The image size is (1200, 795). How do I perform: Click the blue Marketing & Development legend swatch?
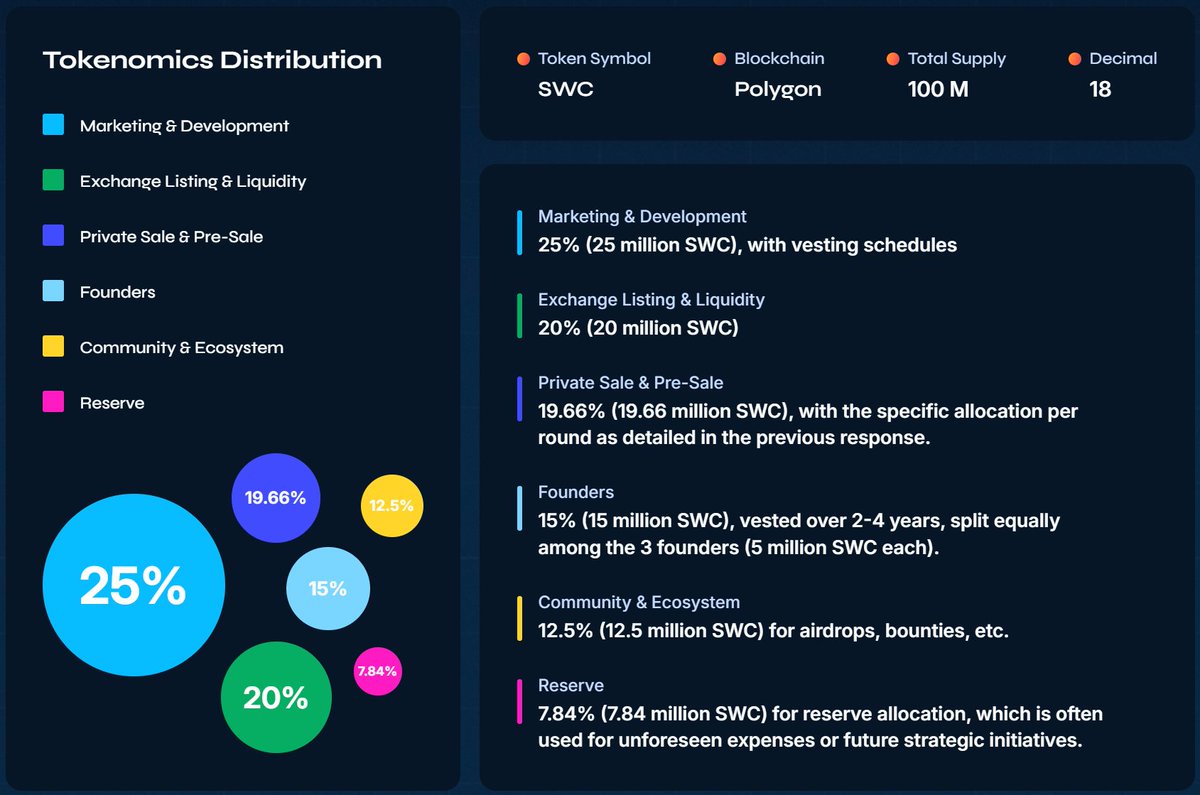click(x=53, y=125)
